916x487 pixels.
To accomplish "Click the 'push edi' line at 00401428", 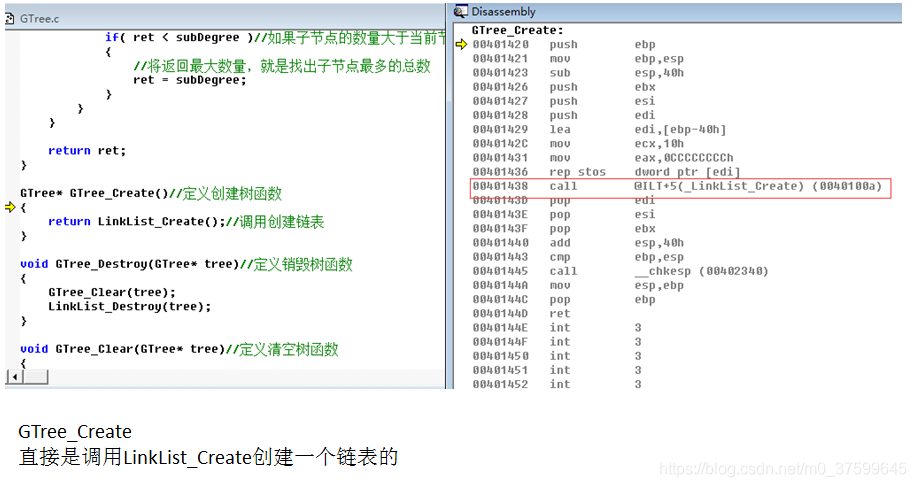I will pos(564,115).
